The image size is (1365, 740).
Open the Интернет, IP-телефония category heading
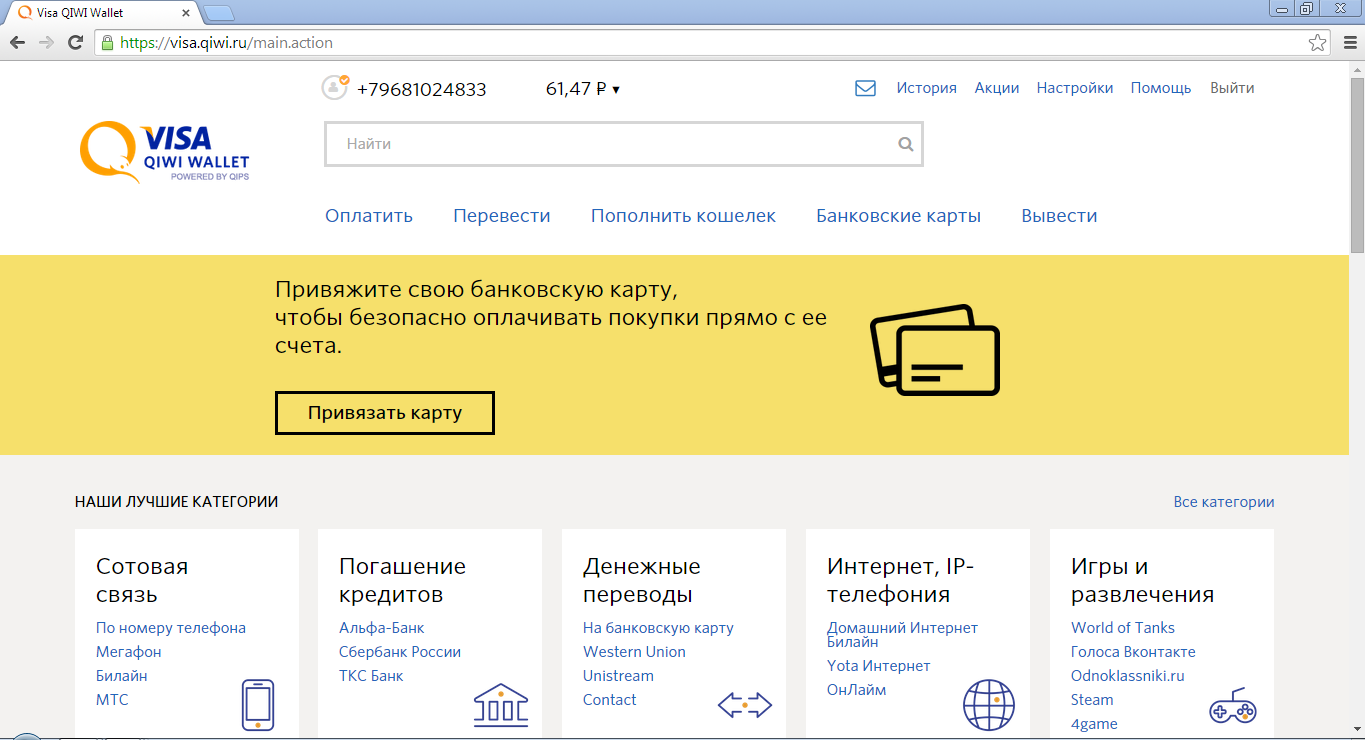(901, 580)
